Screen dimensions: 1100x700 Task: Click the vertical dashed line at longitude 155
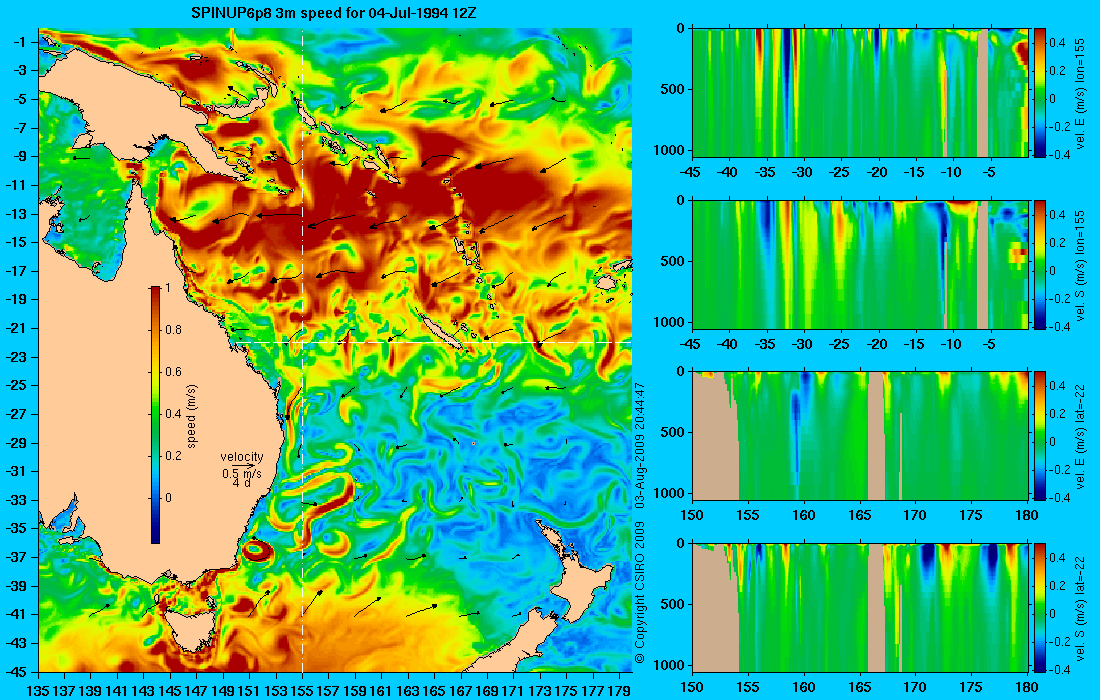[x=302, y=350]
